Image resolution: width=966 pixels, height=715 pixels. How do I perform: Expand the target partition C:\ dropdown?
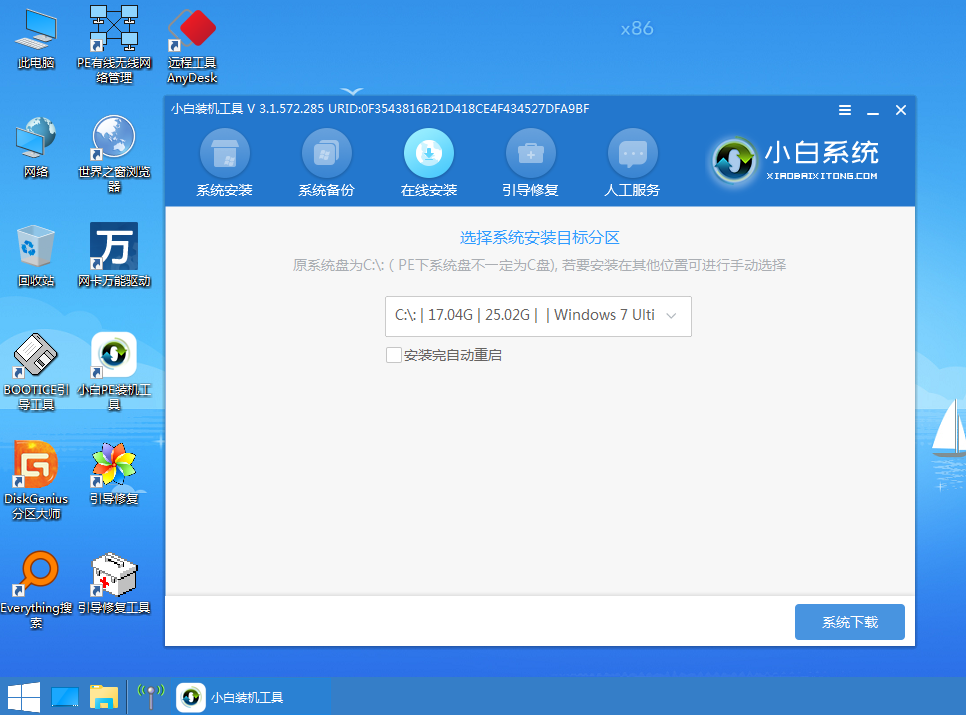[538, 316]
